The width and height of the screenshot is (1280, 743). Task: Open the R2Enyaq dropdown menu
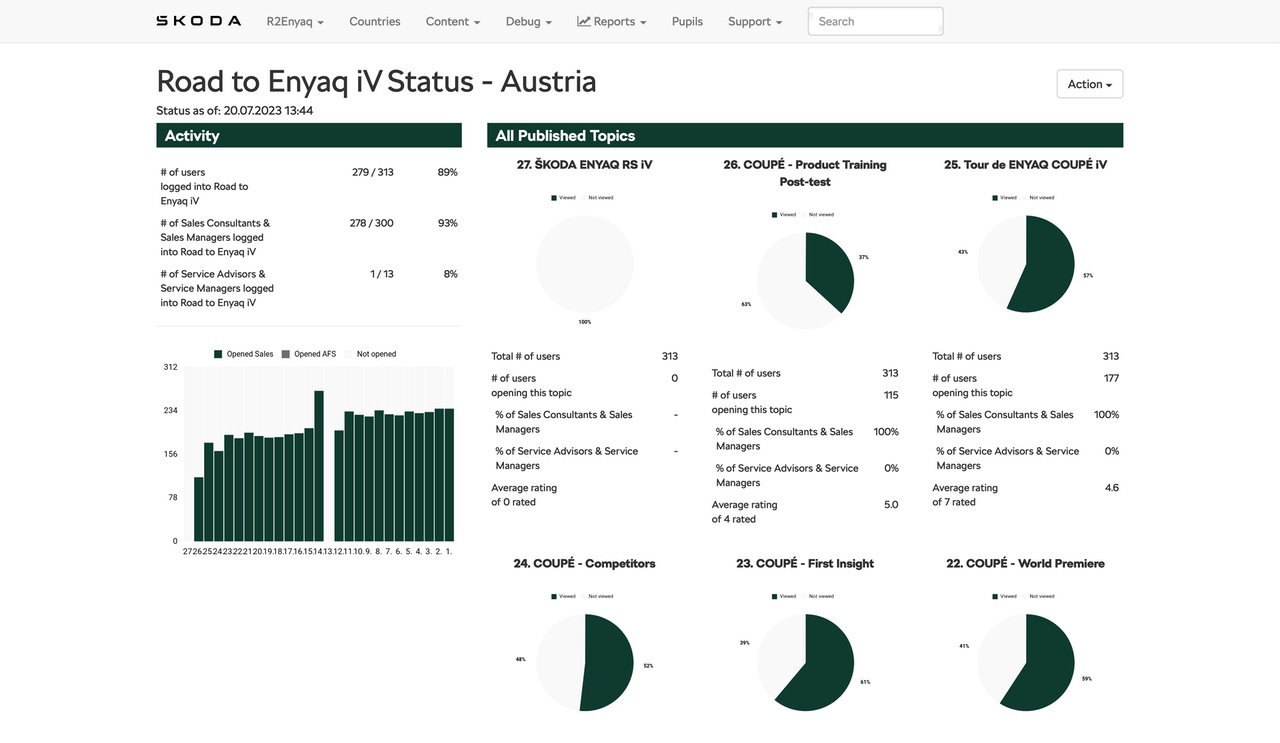point(295,21)
